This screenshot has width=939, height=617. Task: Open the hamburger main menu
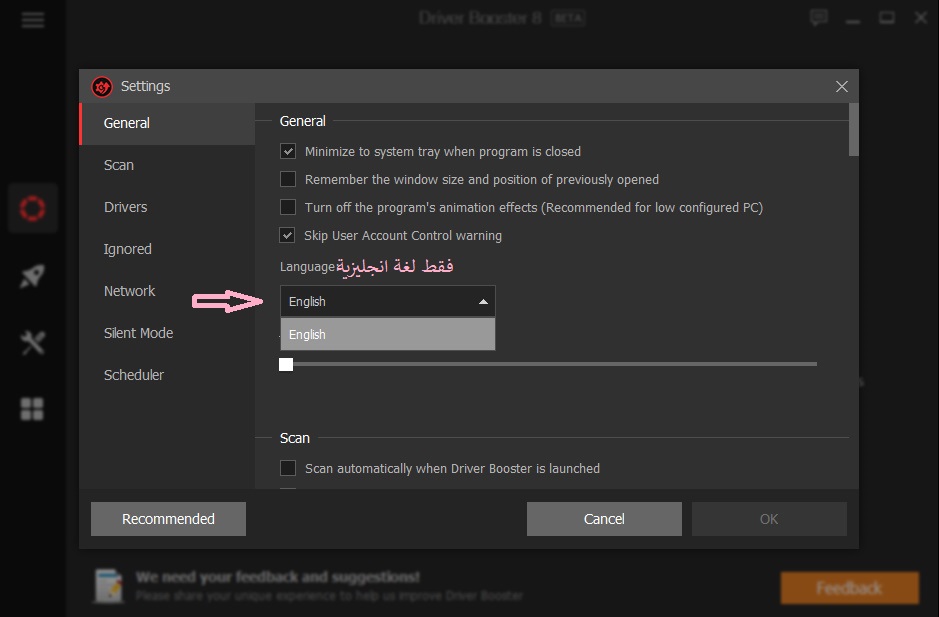(x=33, y=20)
